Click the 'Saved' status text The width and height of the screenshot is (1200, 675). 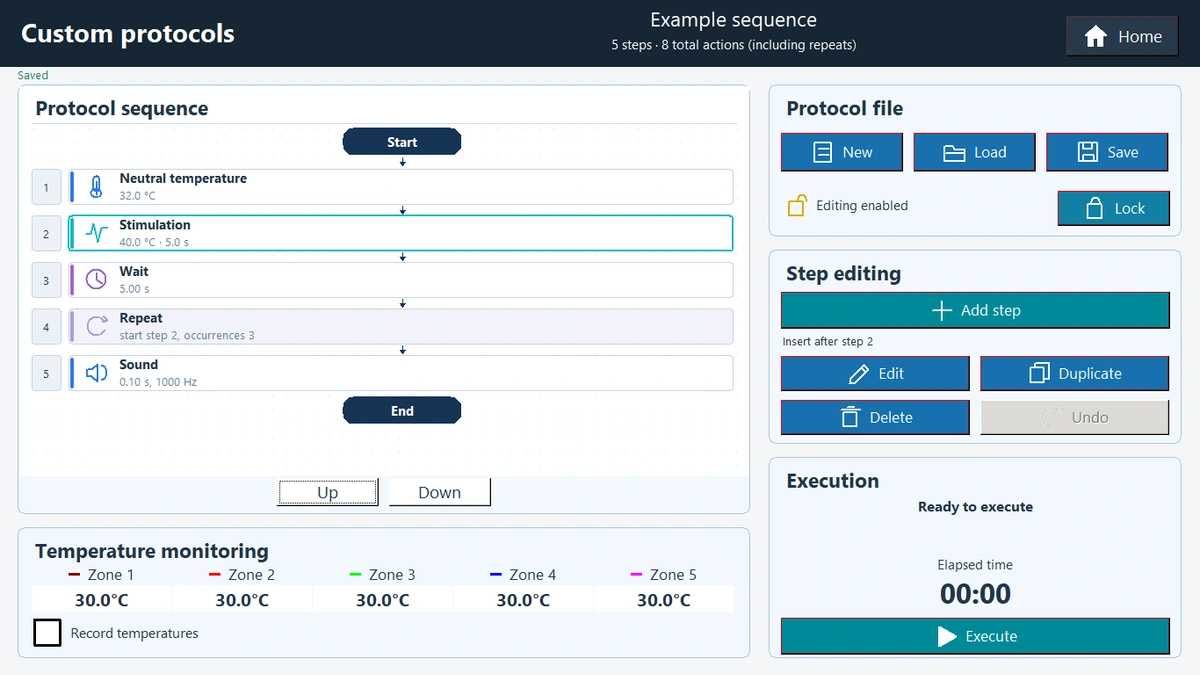pos(33,75)
